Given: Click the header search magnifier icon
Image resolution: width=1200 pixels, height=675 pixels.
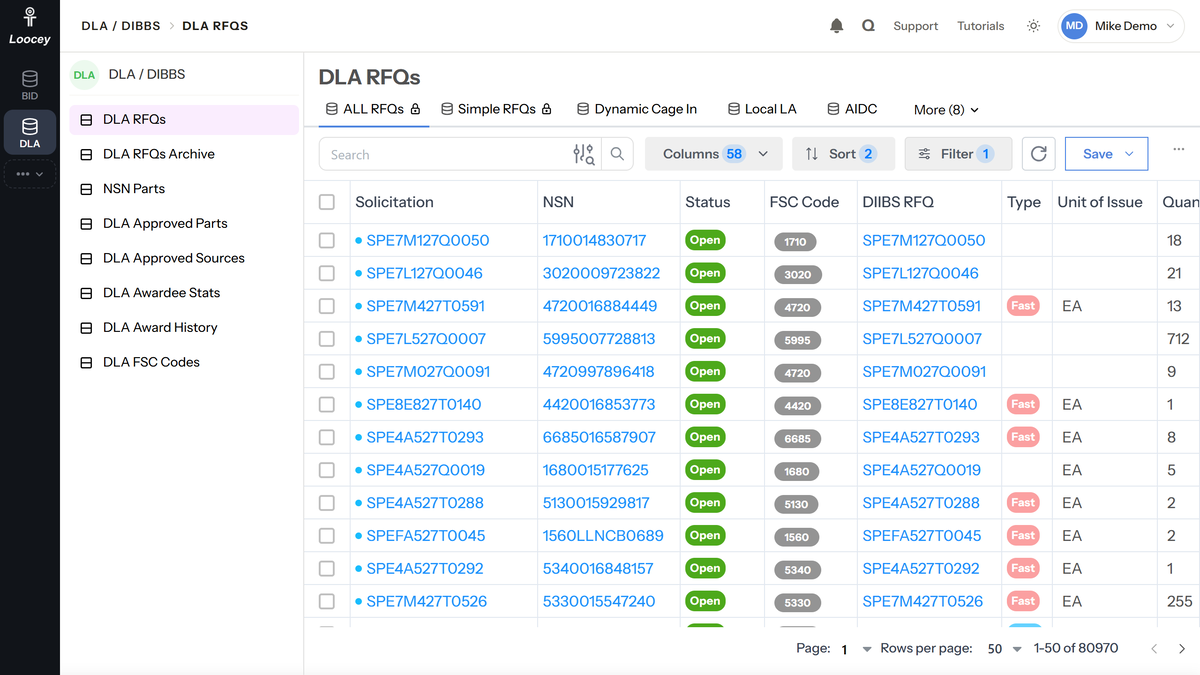Looking at the screenshot, I should point(868,26).
